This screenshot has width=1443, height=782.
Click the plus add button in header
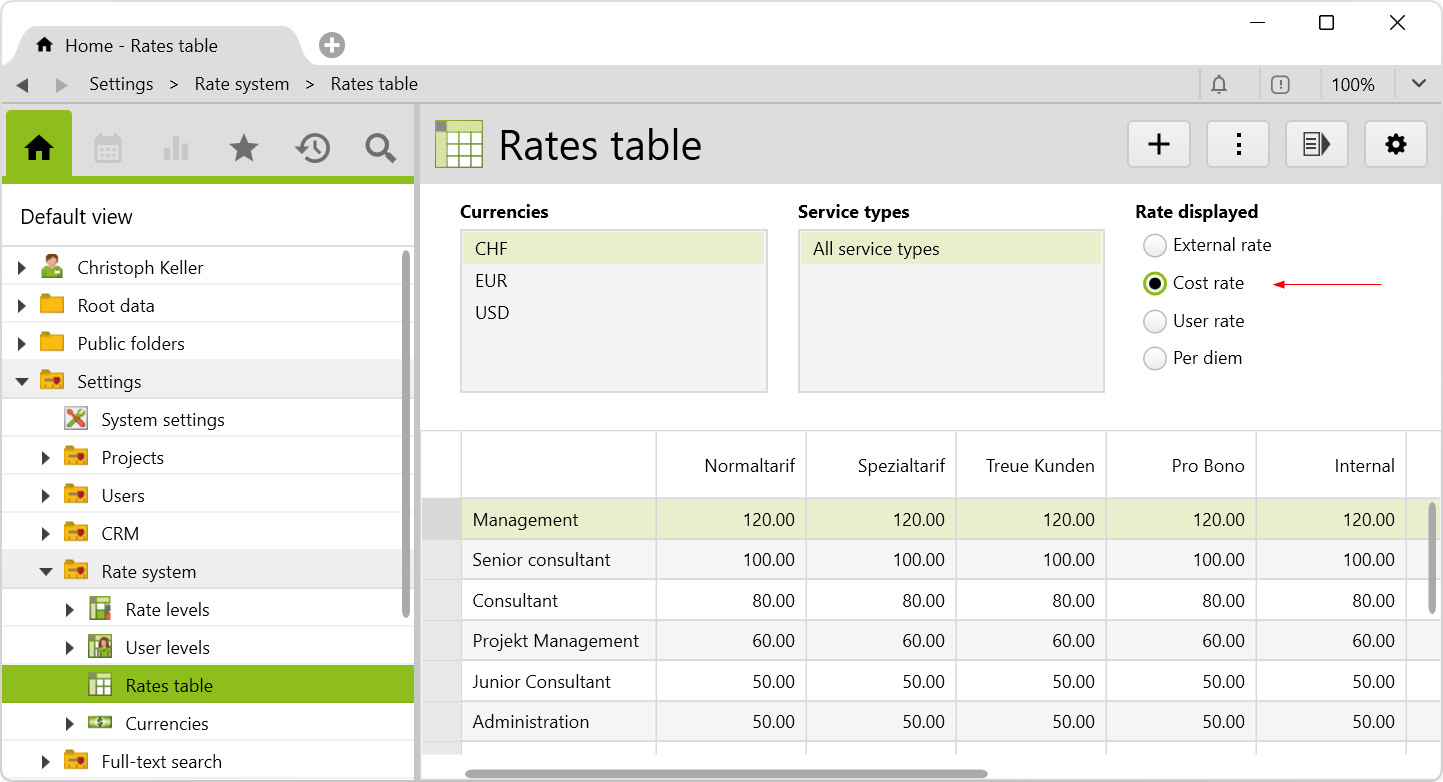[x=1158, y=145]
